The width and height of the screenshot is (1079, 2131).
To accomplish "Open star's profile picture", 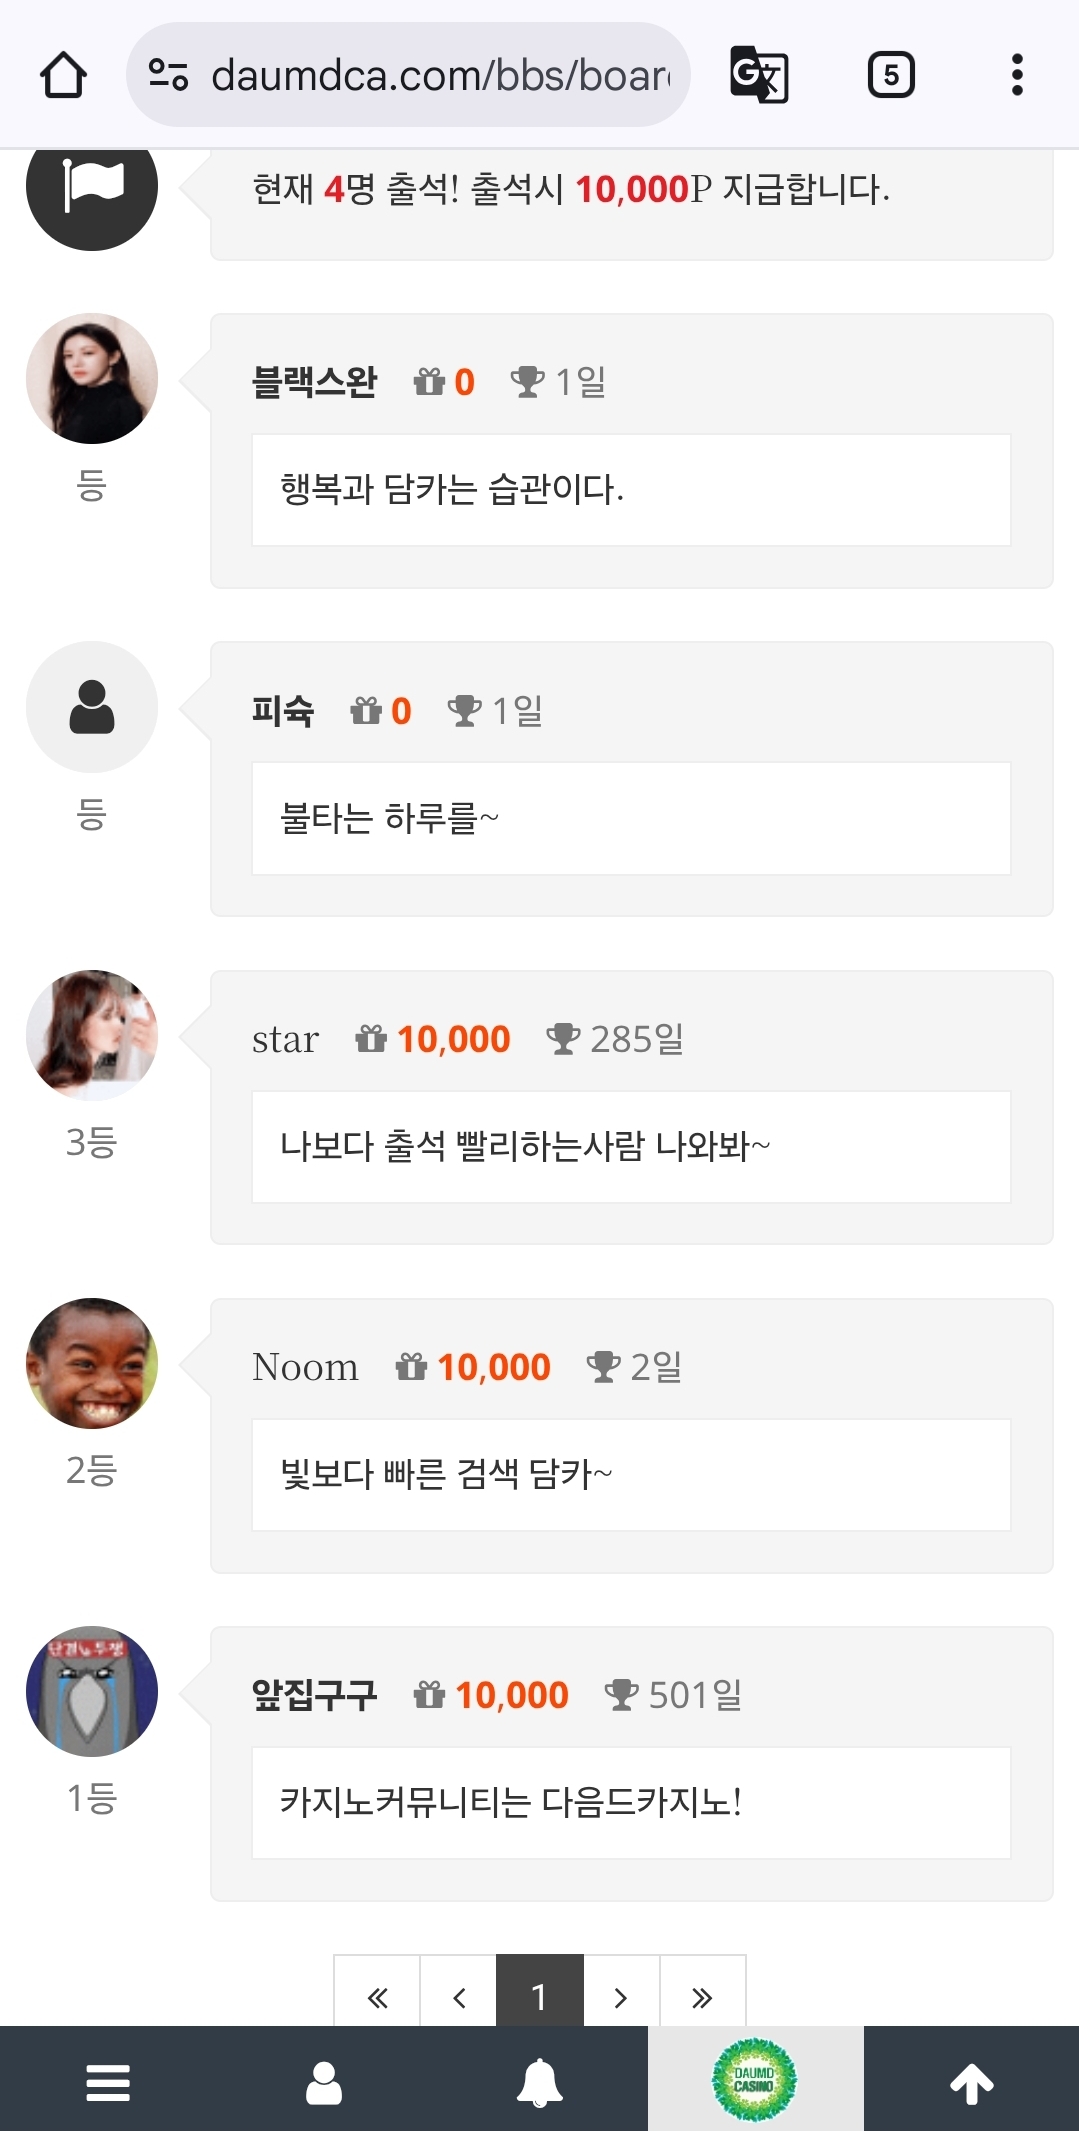I will tap(92, 1035).
